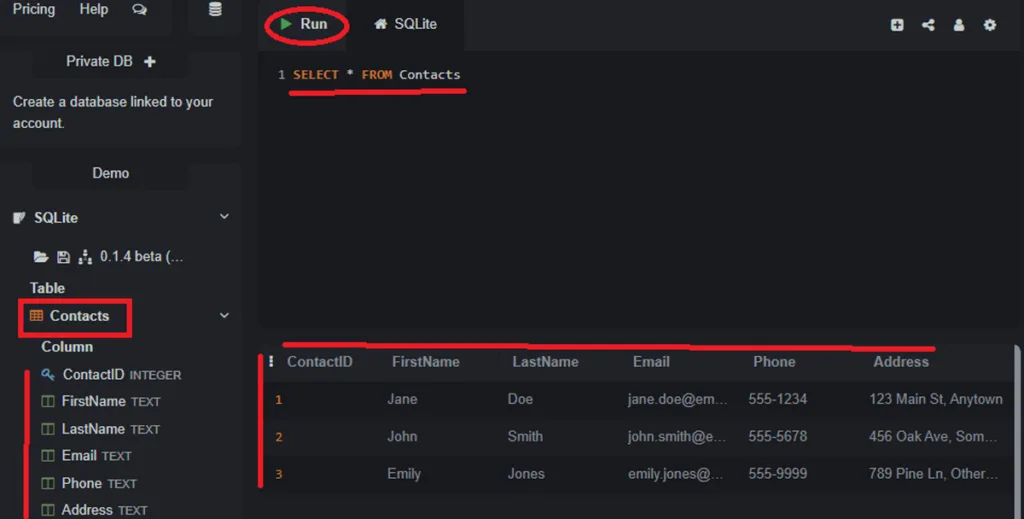Switch to the SQLite editor tab
Viewport: 1024px width, 519px height.
[406, 24]
